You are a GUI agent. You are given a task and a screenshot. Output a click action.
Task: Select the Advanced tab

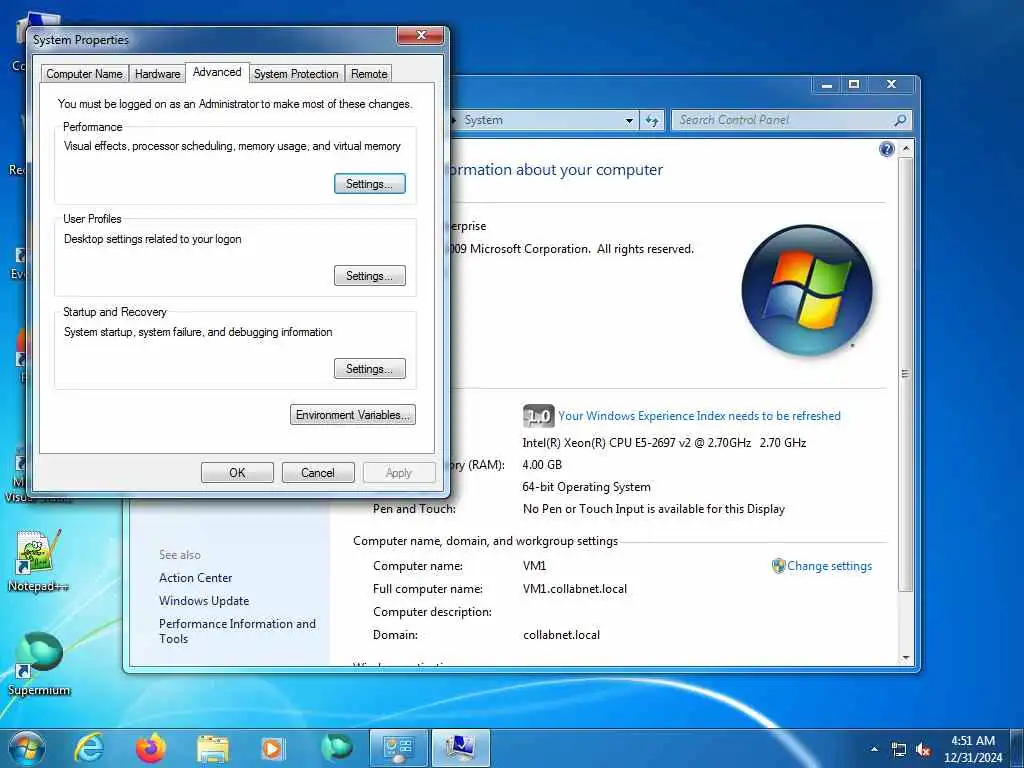click(217, 72)
